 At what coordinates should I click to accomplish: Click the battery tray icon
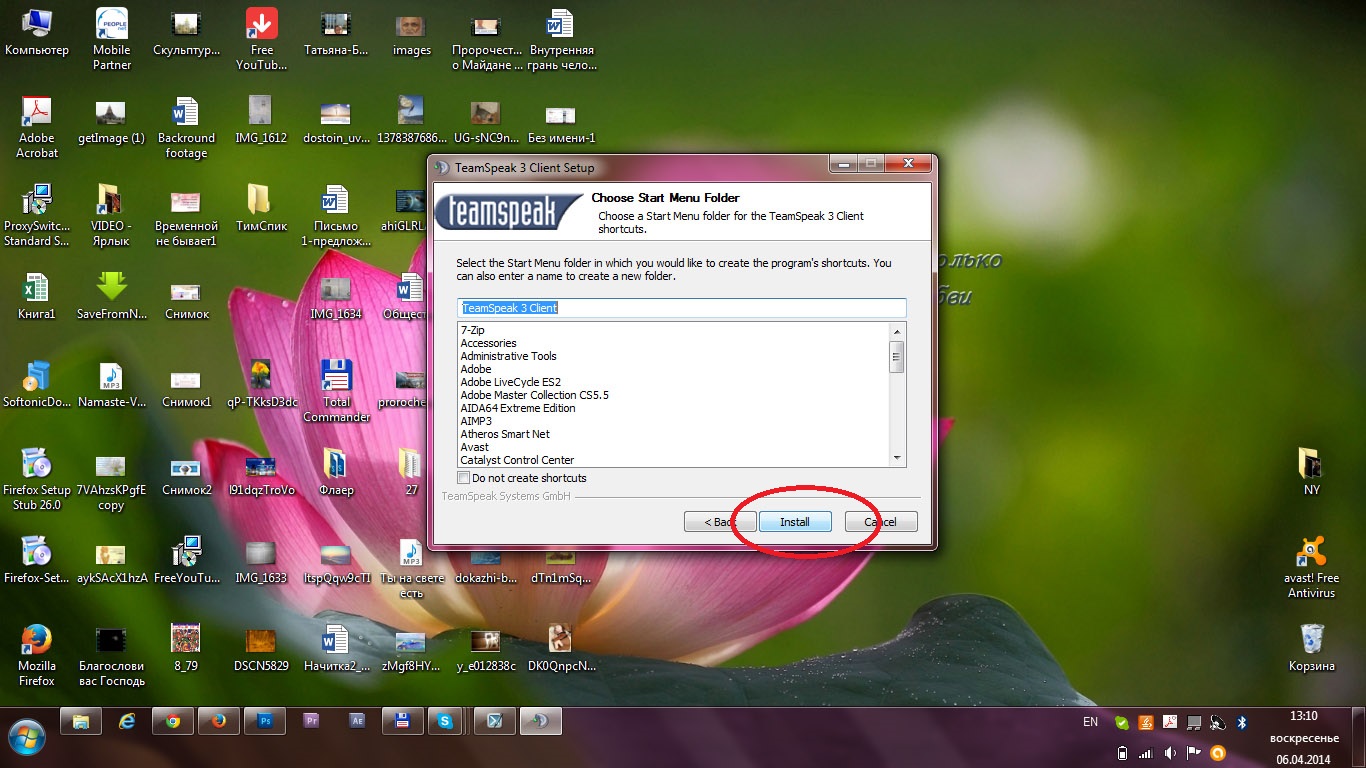[x=1122, y=753]
